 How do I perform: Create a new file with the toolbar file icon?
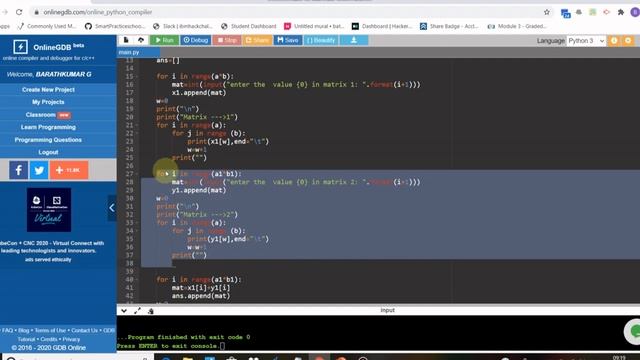126,40
